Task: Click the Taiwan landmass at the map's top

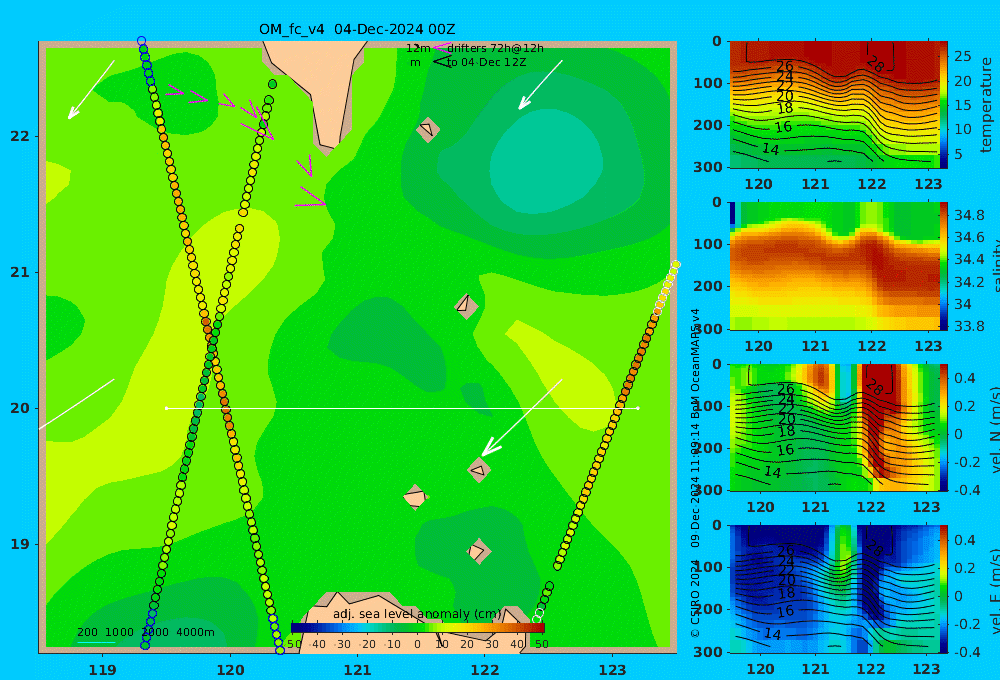Action: coord(320,89)
